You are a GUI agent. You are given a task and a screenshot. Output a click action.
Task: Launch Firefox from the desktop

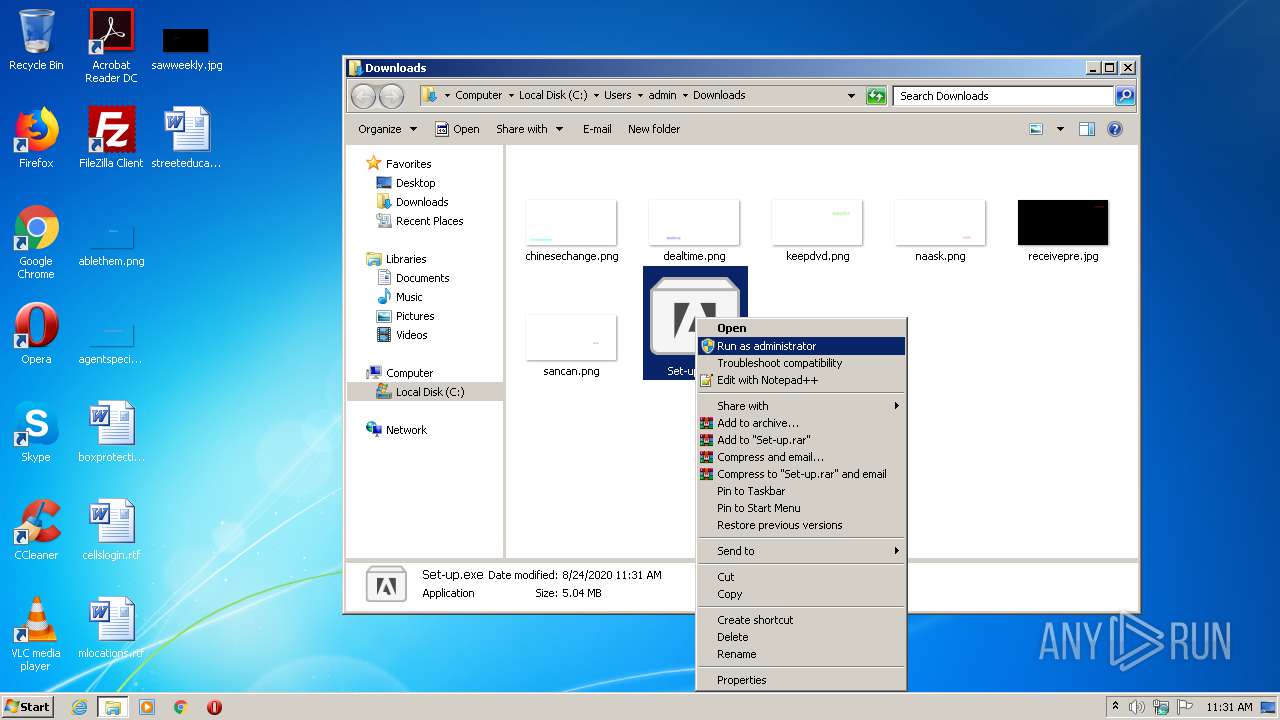36,138
